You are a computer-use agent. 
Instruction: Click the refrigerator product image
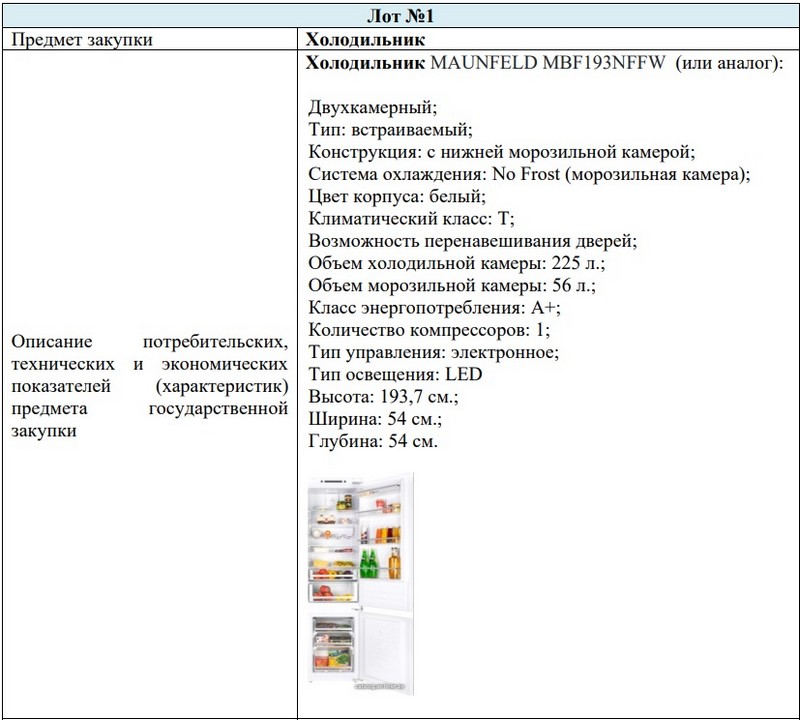coord(357,585)
